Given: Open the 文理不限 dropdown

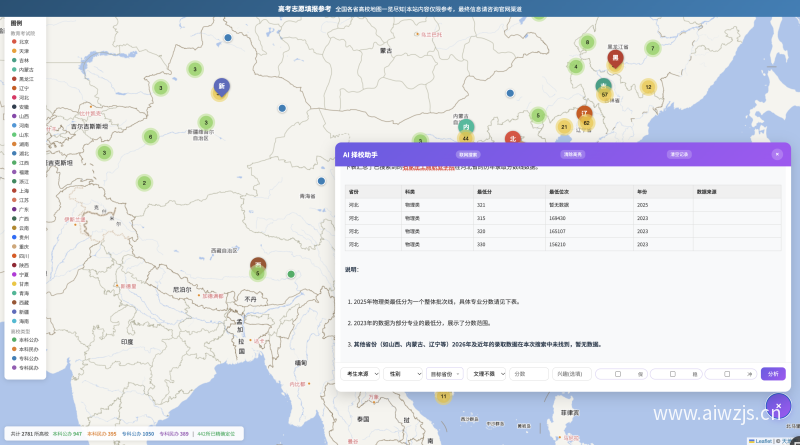Looking at the screenshot, I should pos(486,374).
